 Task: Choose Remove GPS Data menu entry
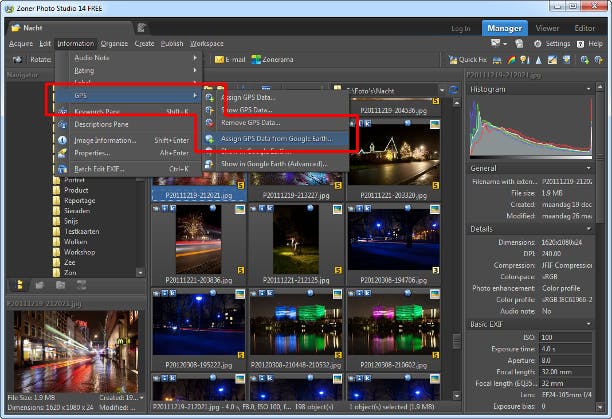[250, 122]
